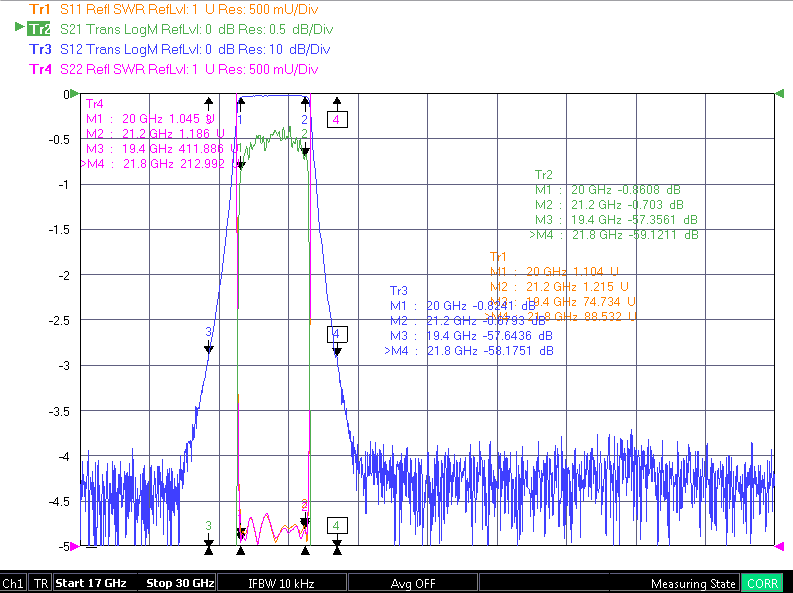
Task: Click the magenta reference arrow at bottom left
Action: [75, 546]
